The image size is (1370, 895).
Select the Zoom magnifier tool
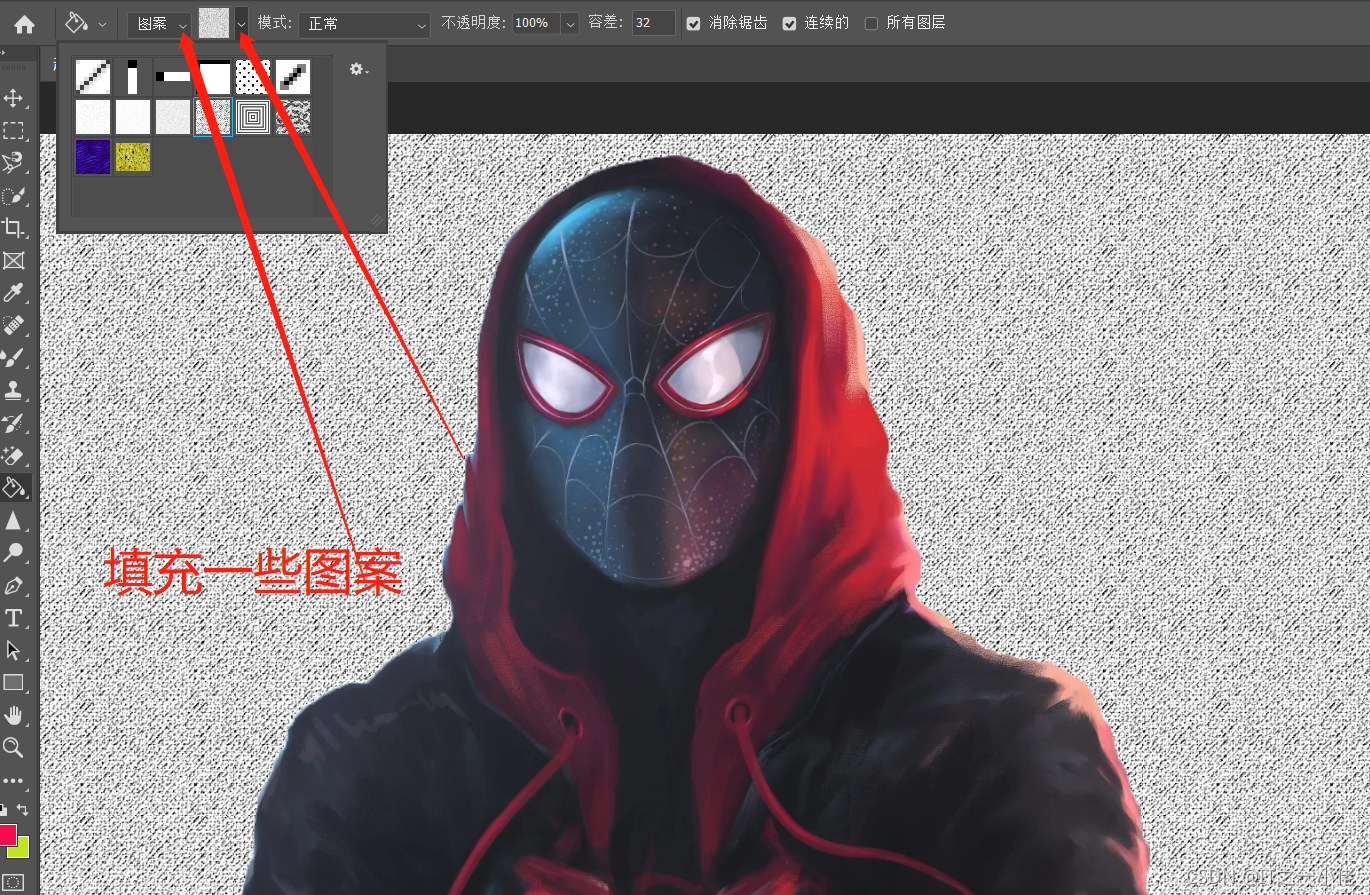point(13,748)
